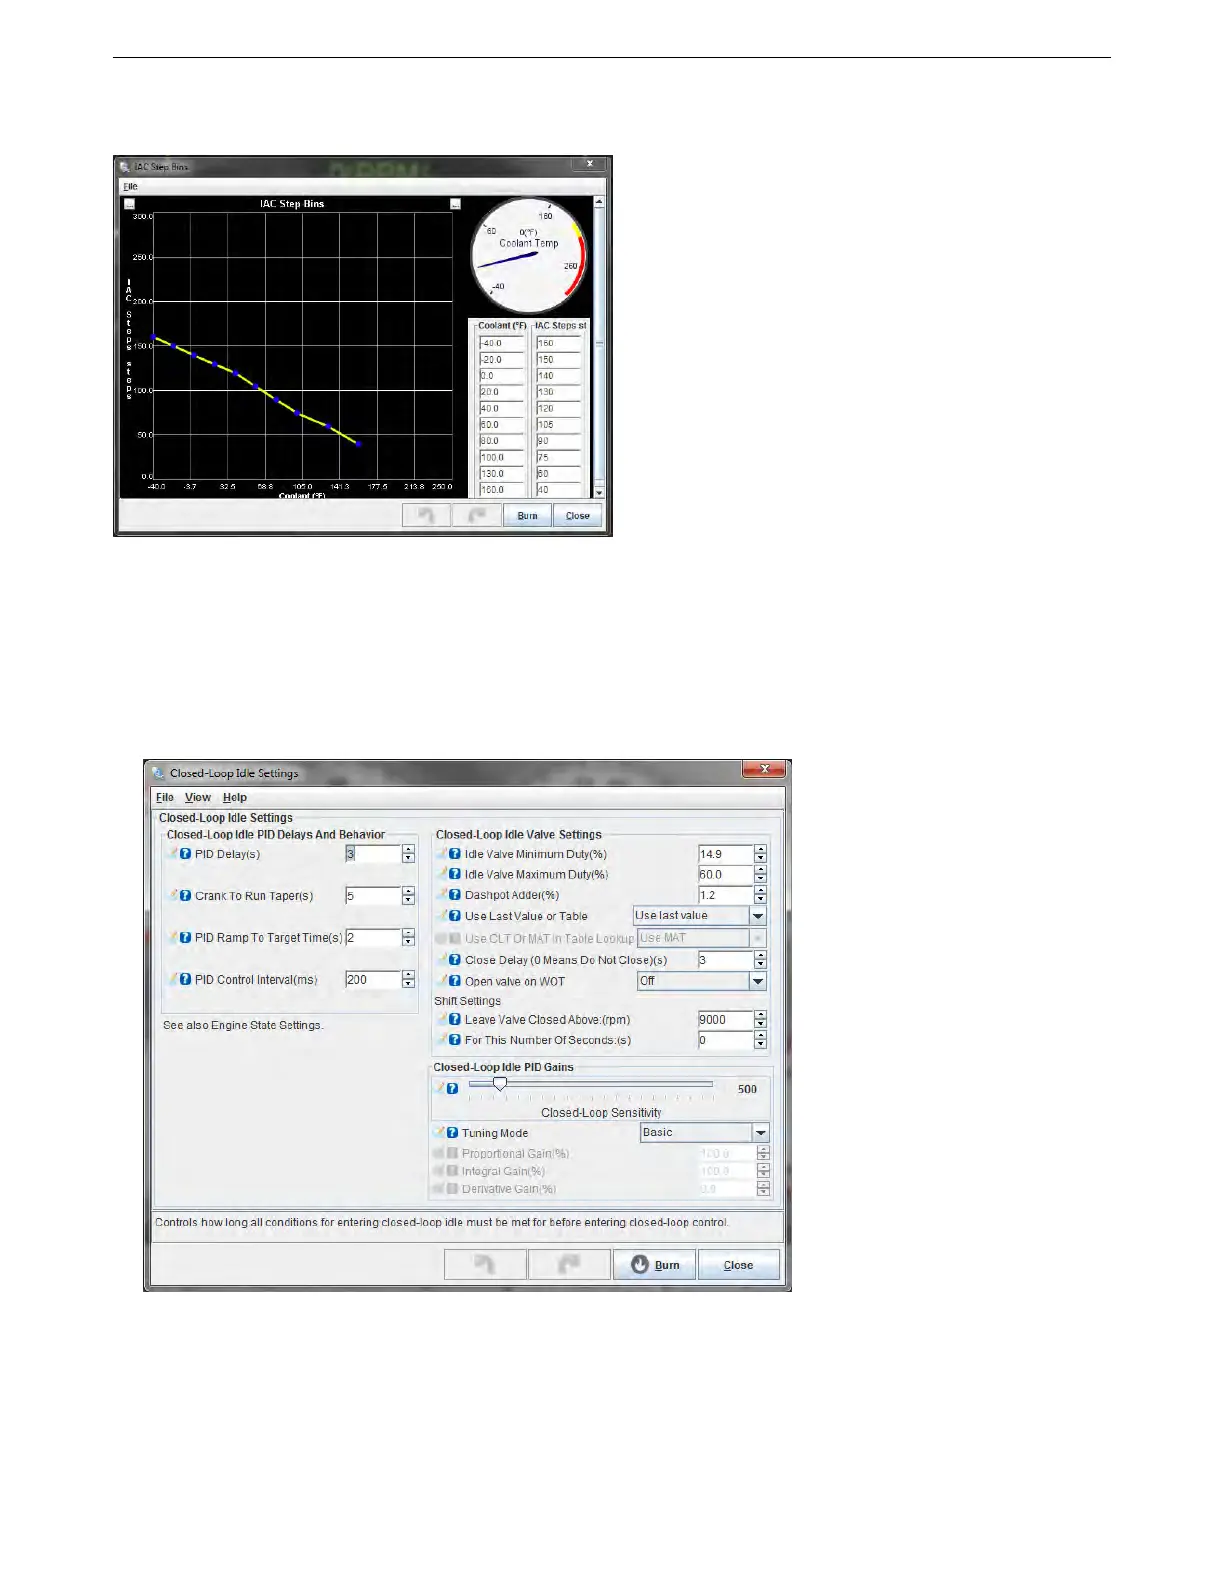The width and height of the screenshot is (1224, 1584).
Task: Click the pencil icon beside Dashpot Adder(%)
Action: tap(442, 894)
